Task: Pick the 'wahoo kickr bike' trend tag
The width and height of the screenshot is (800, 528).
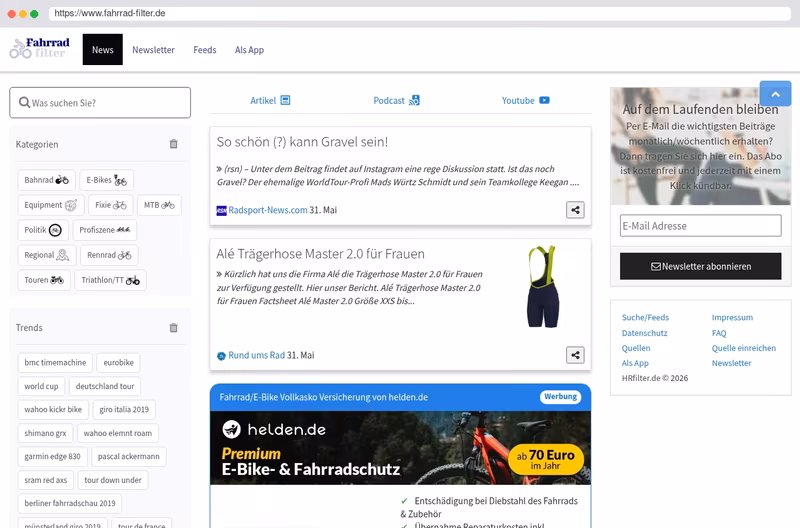Action: [x=53, y=410]
